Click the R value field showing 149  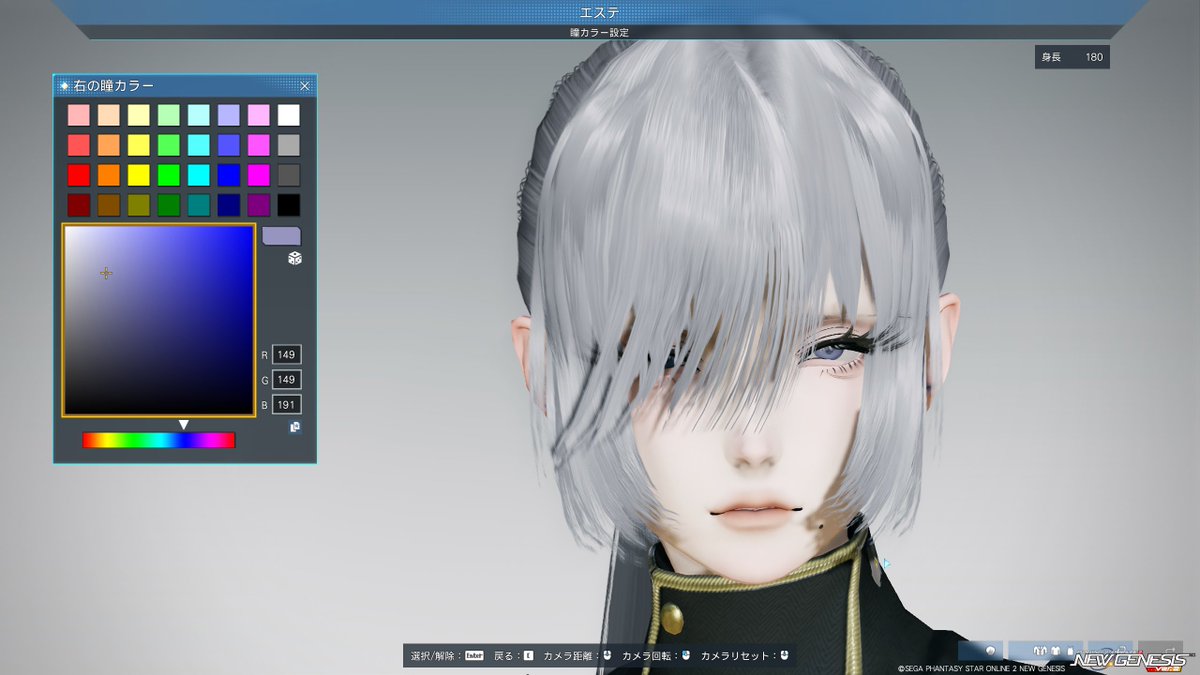287,355
